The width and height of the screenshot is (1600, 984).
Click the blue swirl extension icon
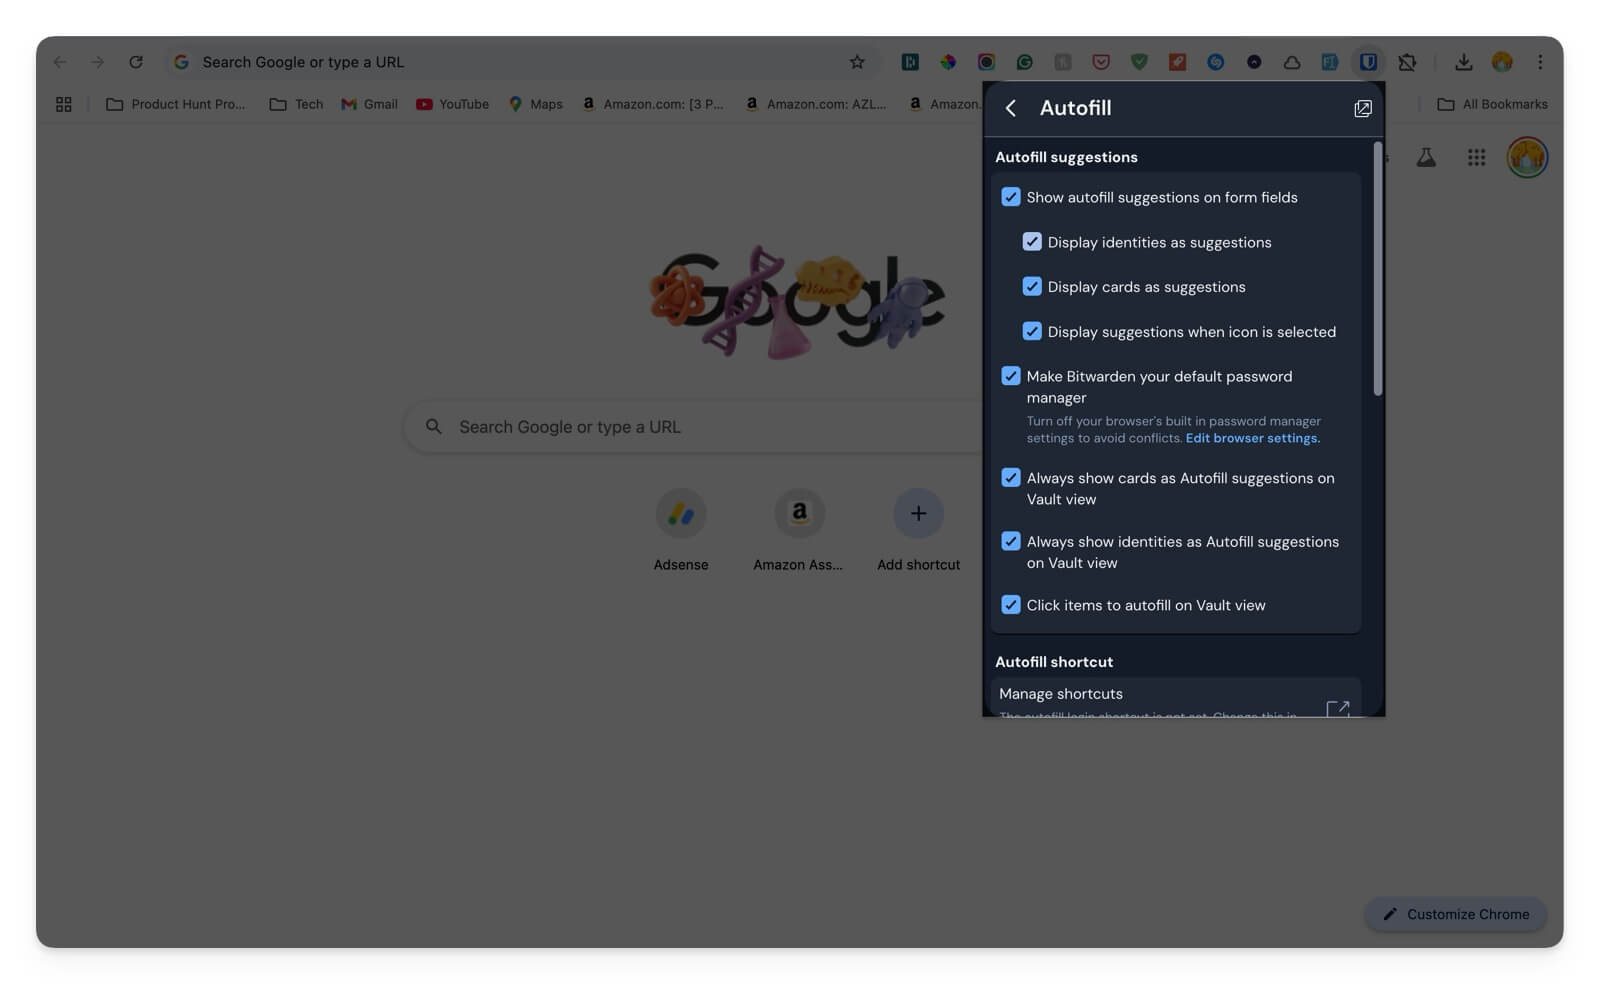[1215, 62]
